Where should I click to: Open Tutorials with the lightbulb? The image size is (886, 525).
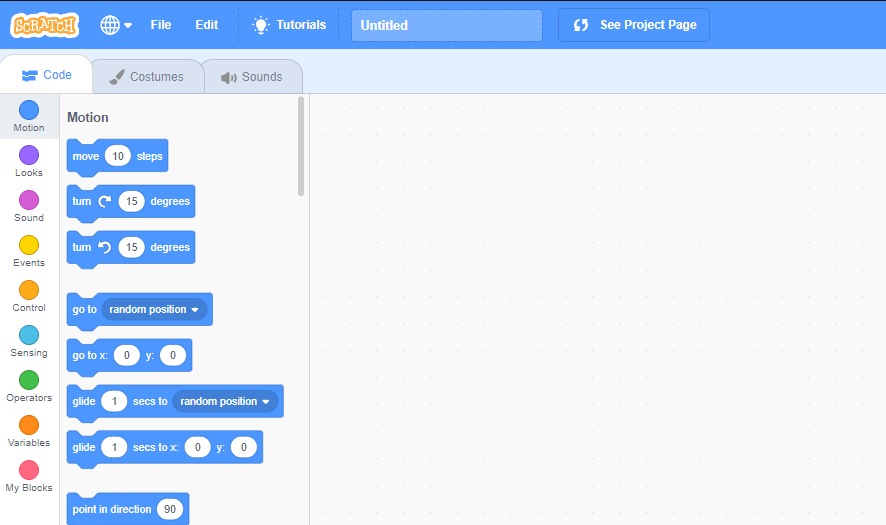click(289, 25)
